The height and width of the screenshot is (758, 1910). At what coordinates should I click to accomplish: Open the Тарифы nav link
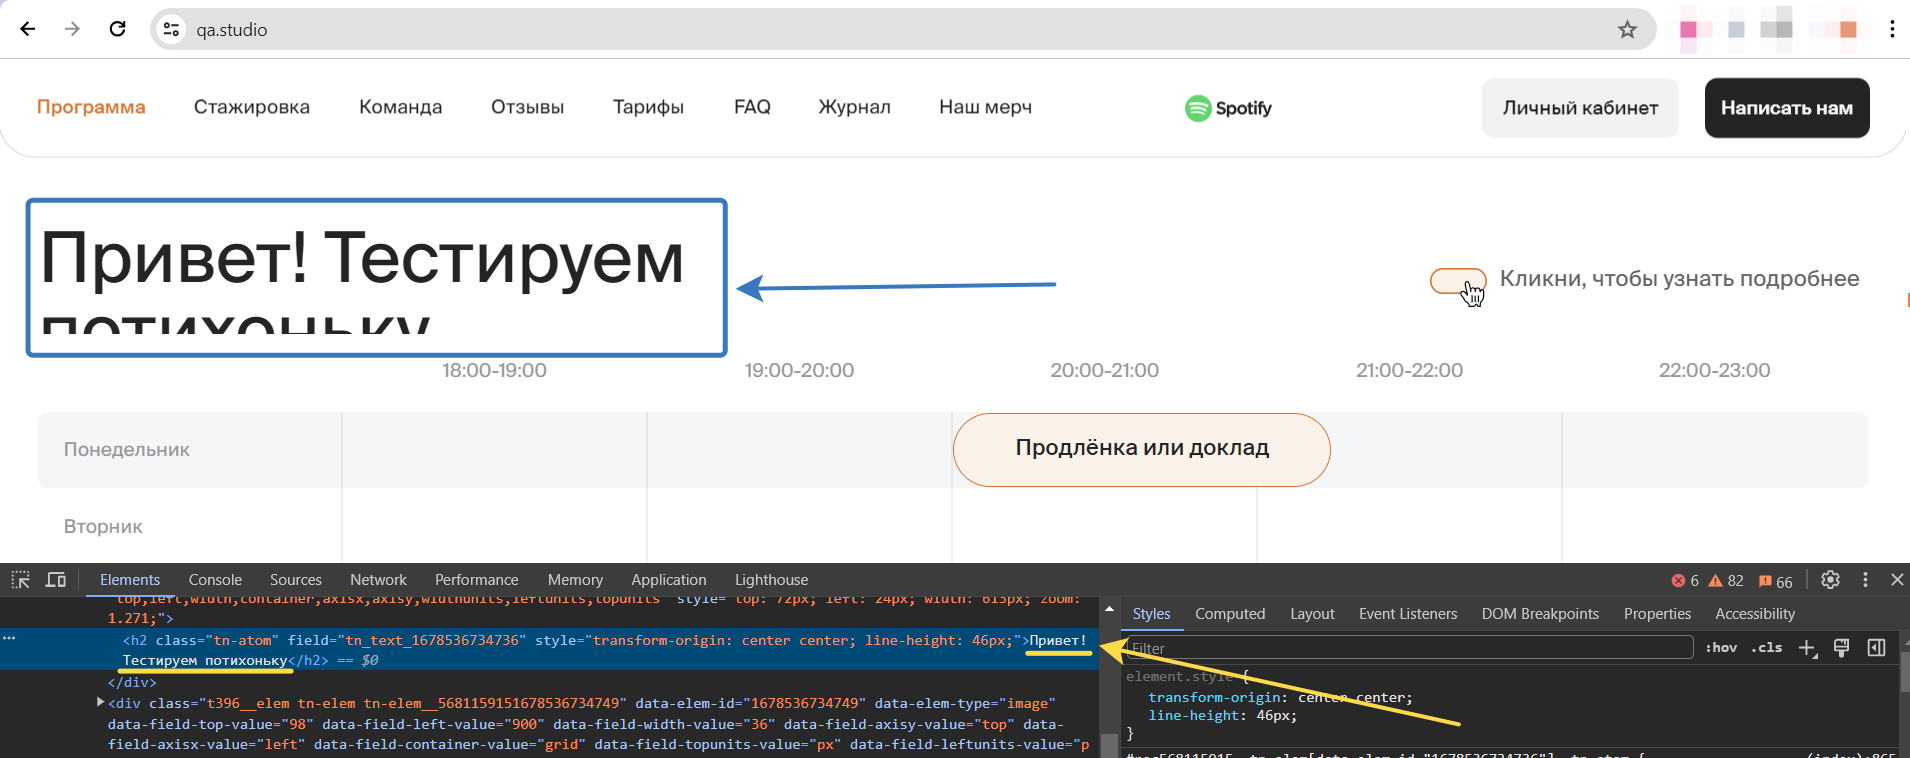[x=648, y=107]
